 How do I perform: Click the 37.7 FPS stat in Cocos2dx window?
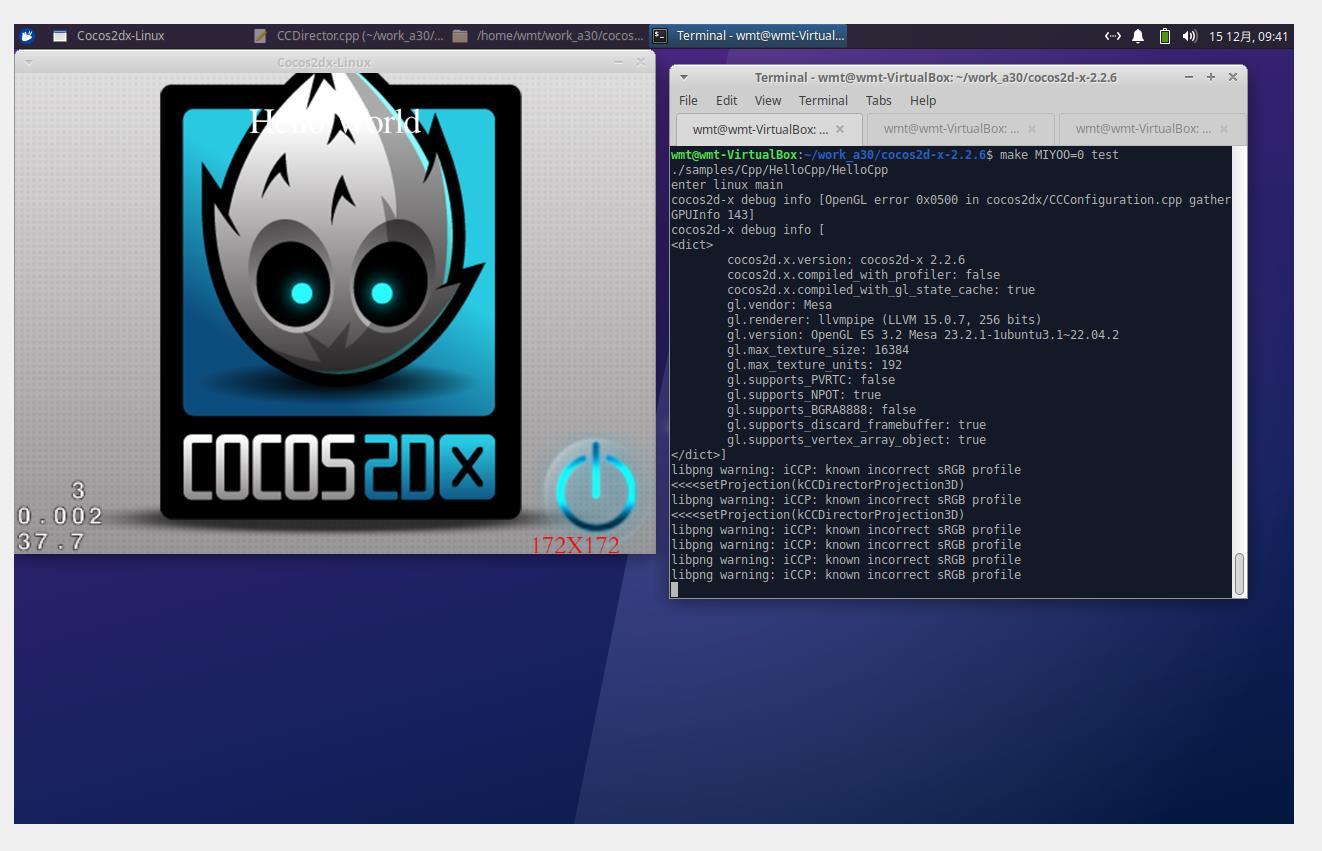51,542
